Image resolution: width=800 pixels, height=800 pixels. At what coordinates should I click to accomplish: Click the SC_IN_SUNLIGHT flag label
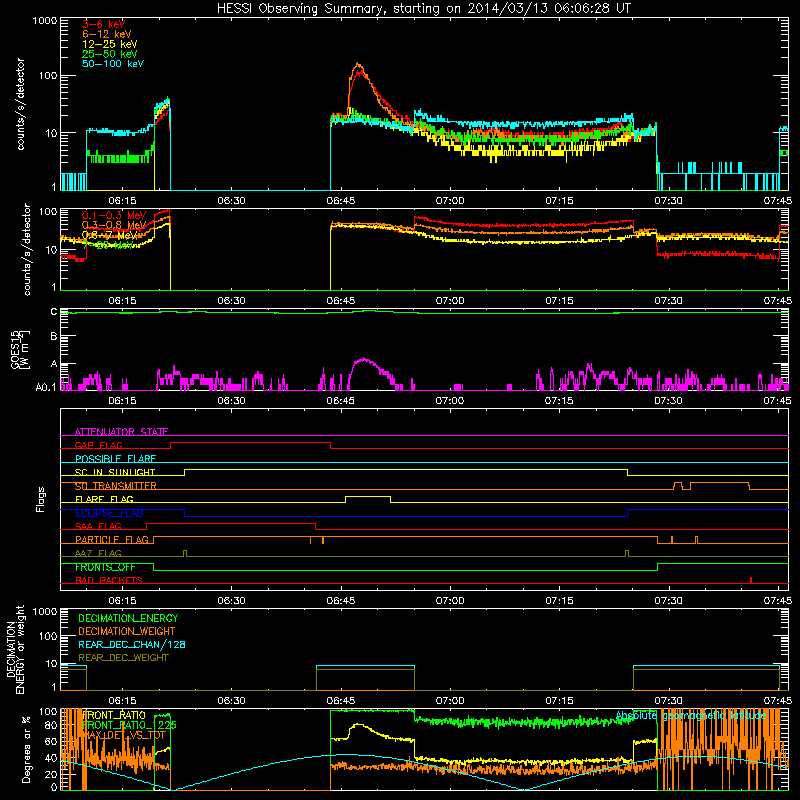[x=115, y=472]
